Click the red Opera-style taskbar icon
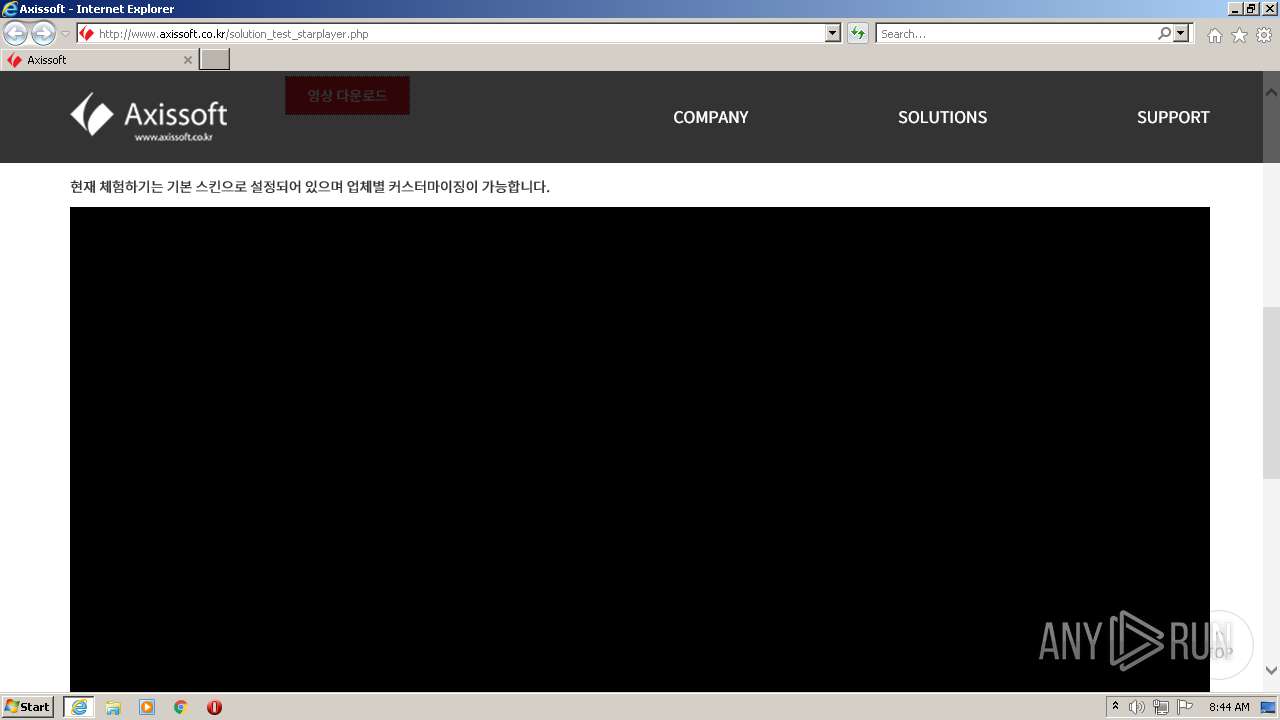 pos(214,707)
